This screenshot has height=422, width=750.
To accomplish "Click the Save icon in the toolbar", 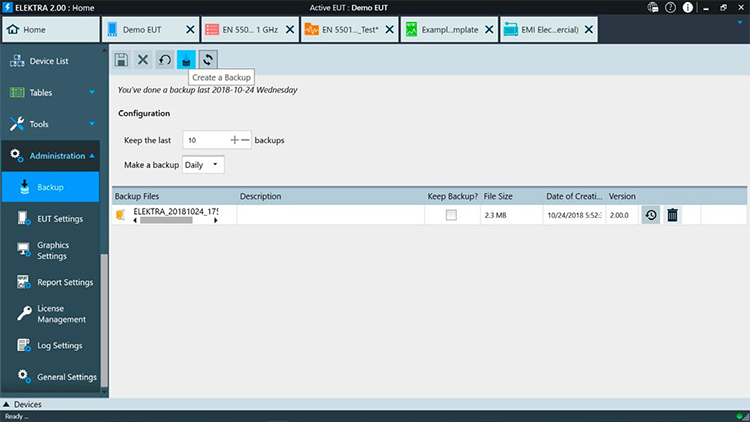I will [121, 60].
